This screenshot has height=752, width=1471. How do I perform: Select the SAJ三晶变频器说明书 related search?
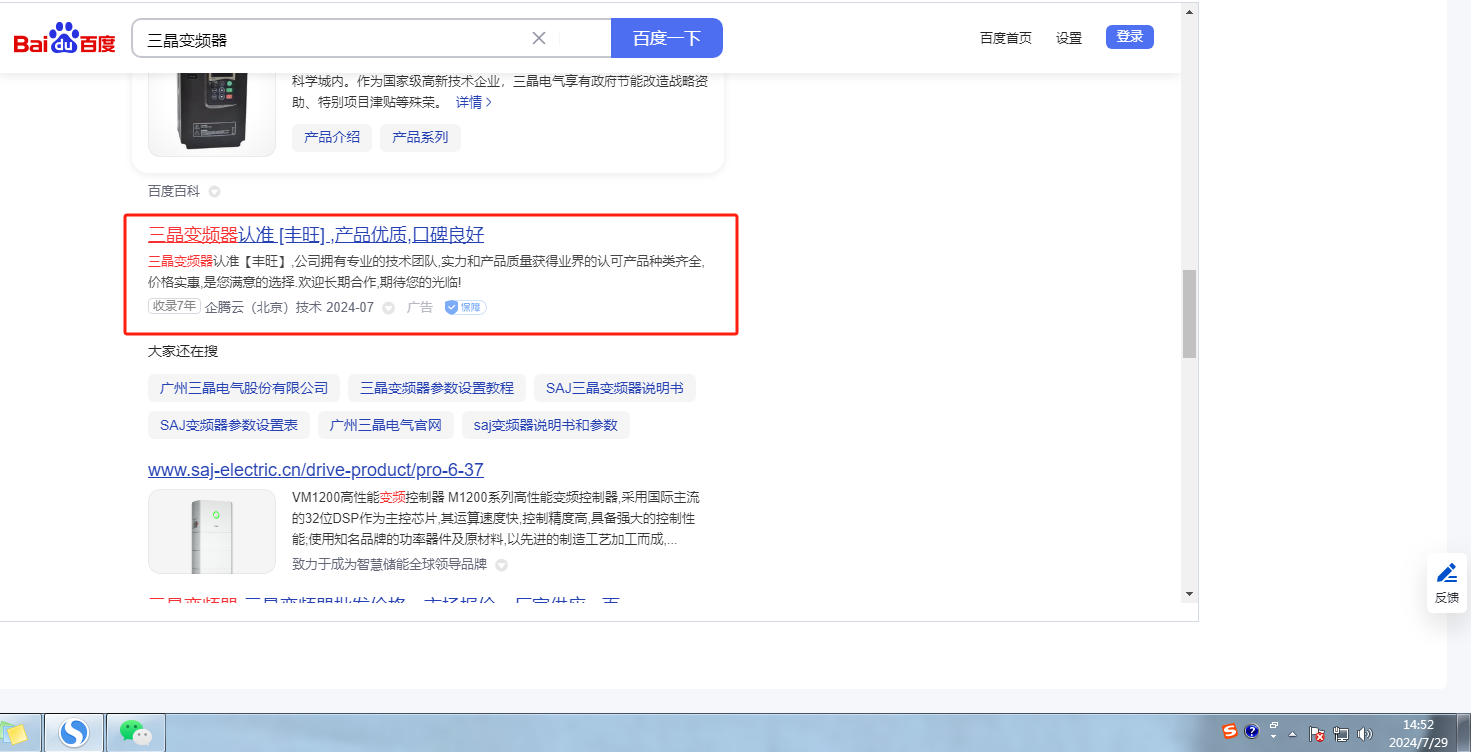coord(614,388)
